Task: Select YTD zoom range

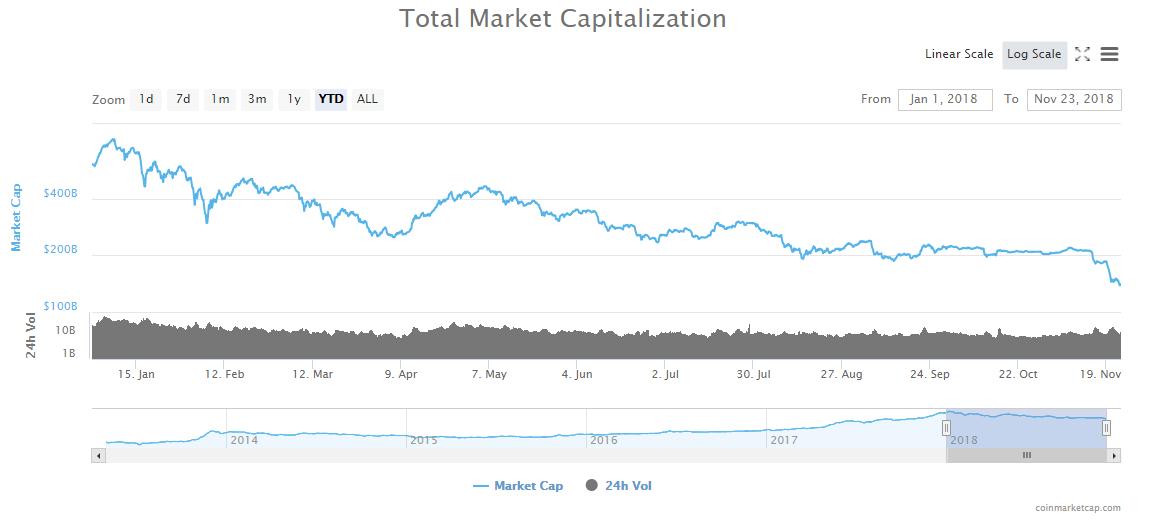Action: click(331, 99)
